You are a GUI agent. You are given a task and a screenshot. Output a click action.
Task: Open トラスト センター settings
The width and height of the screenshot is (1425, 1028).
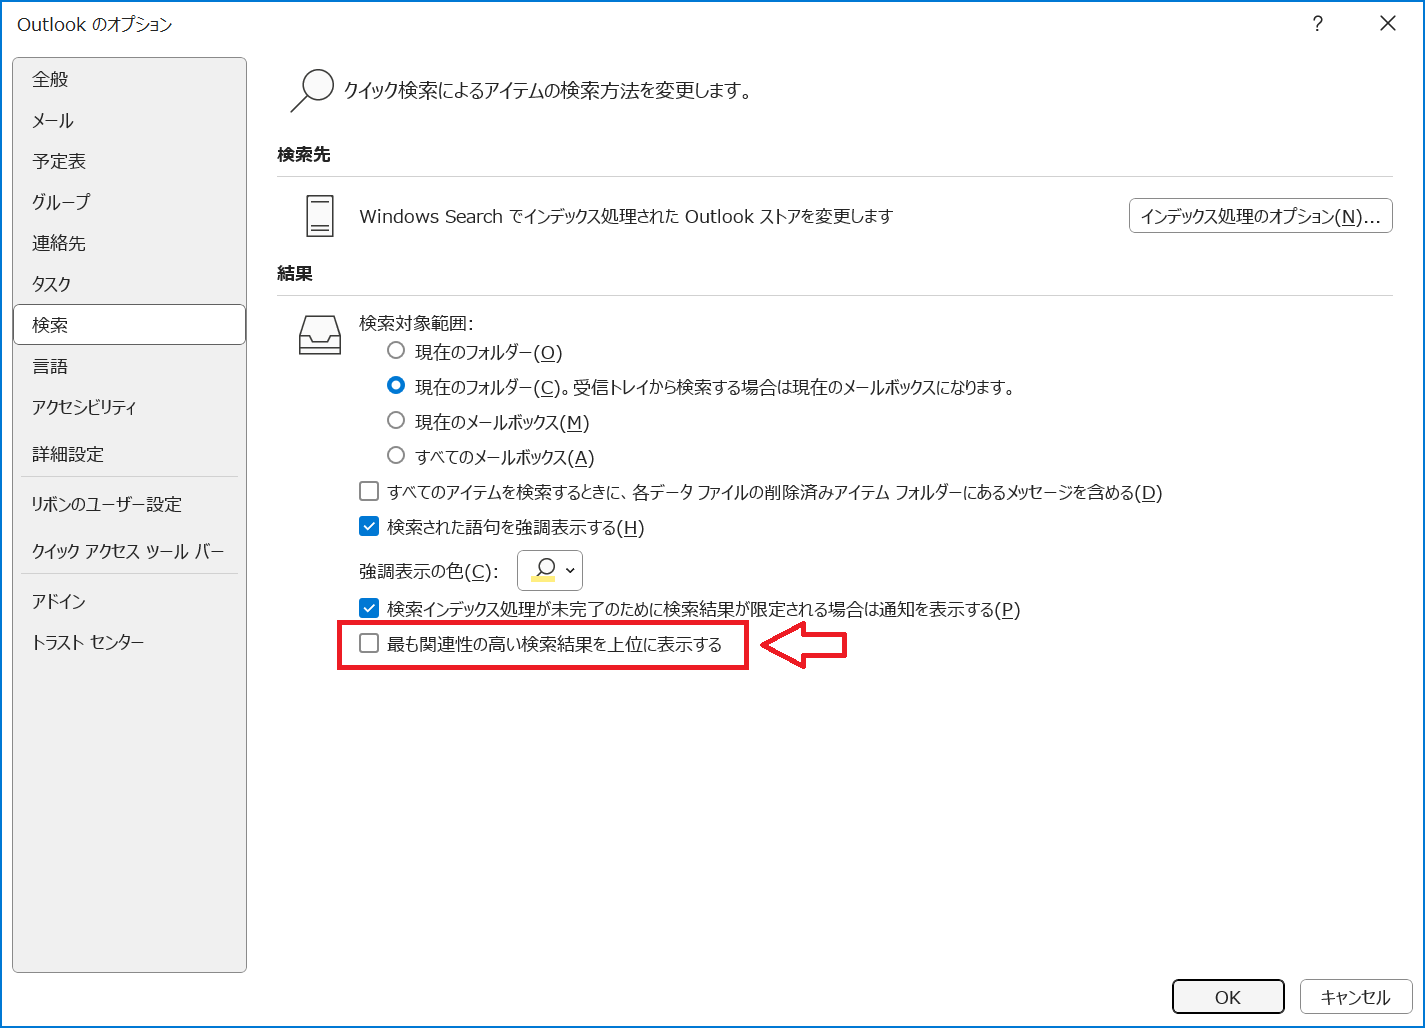click(x=129, y=642)
